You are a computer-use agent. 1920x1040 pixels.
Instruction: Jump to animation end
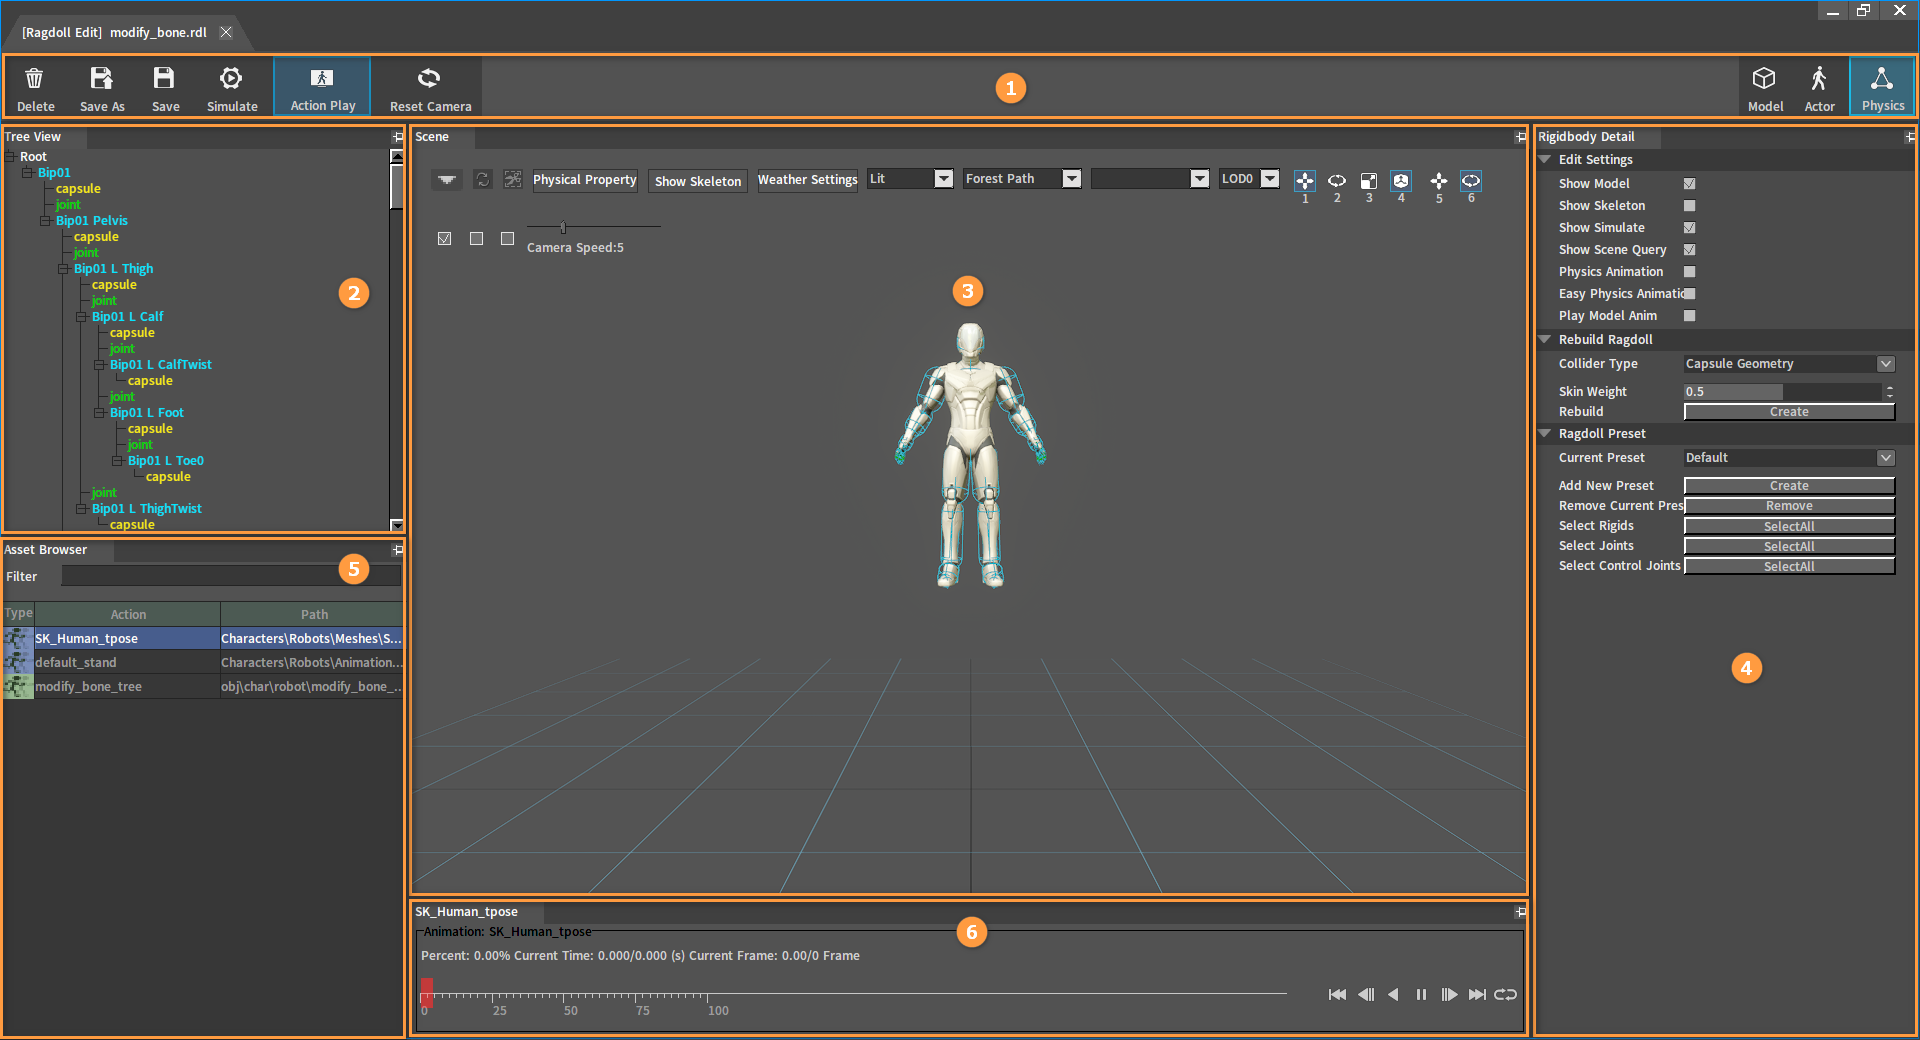click(x=1477, y=994)
